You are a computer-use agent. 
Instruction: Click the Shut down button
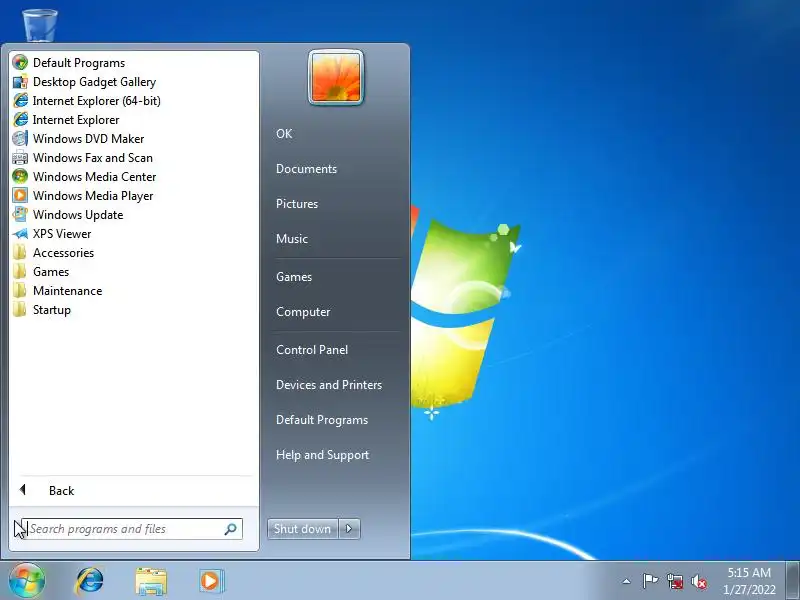click(x=303, y=529)
